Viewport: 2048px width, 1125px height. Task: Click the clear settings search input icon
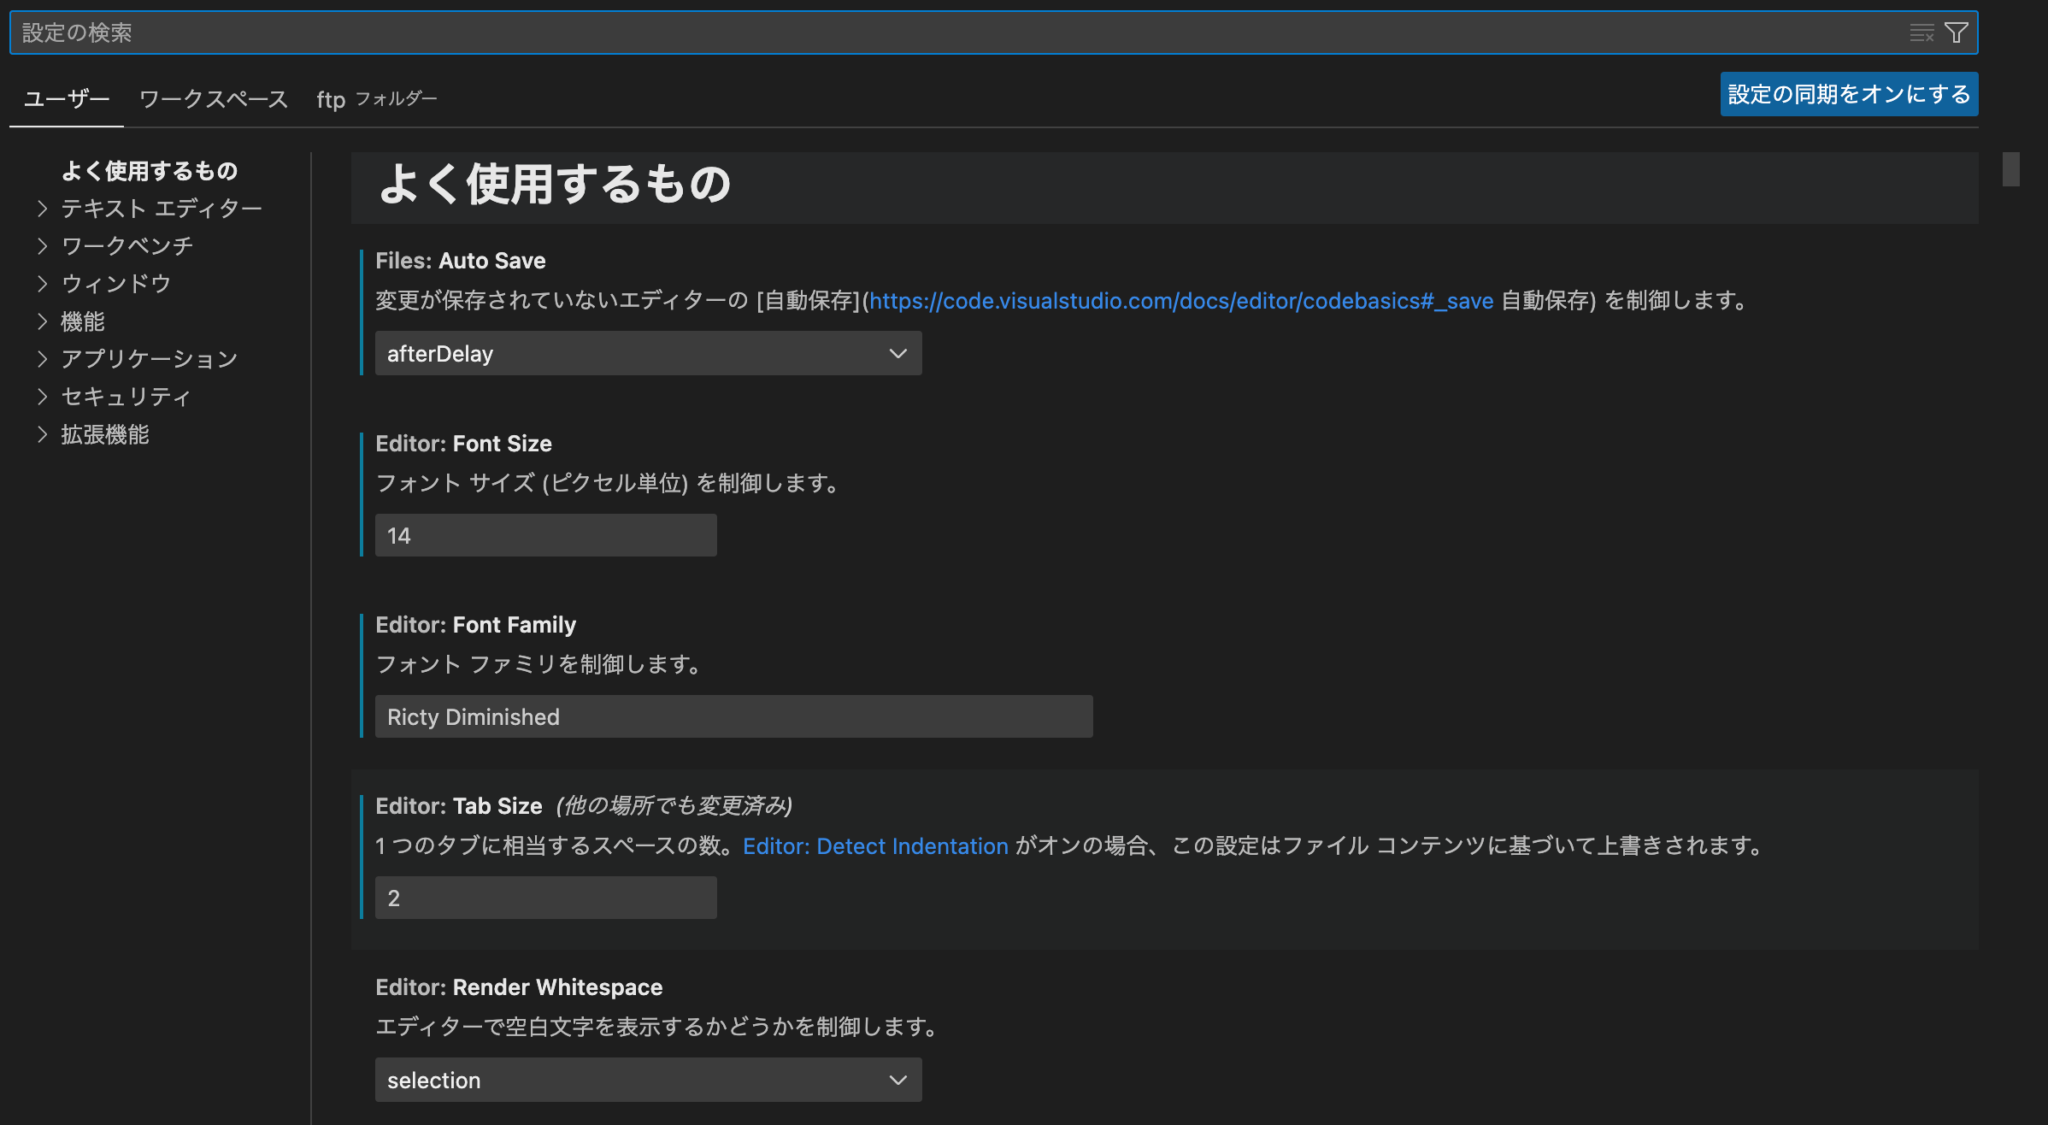click(1921, 33)
